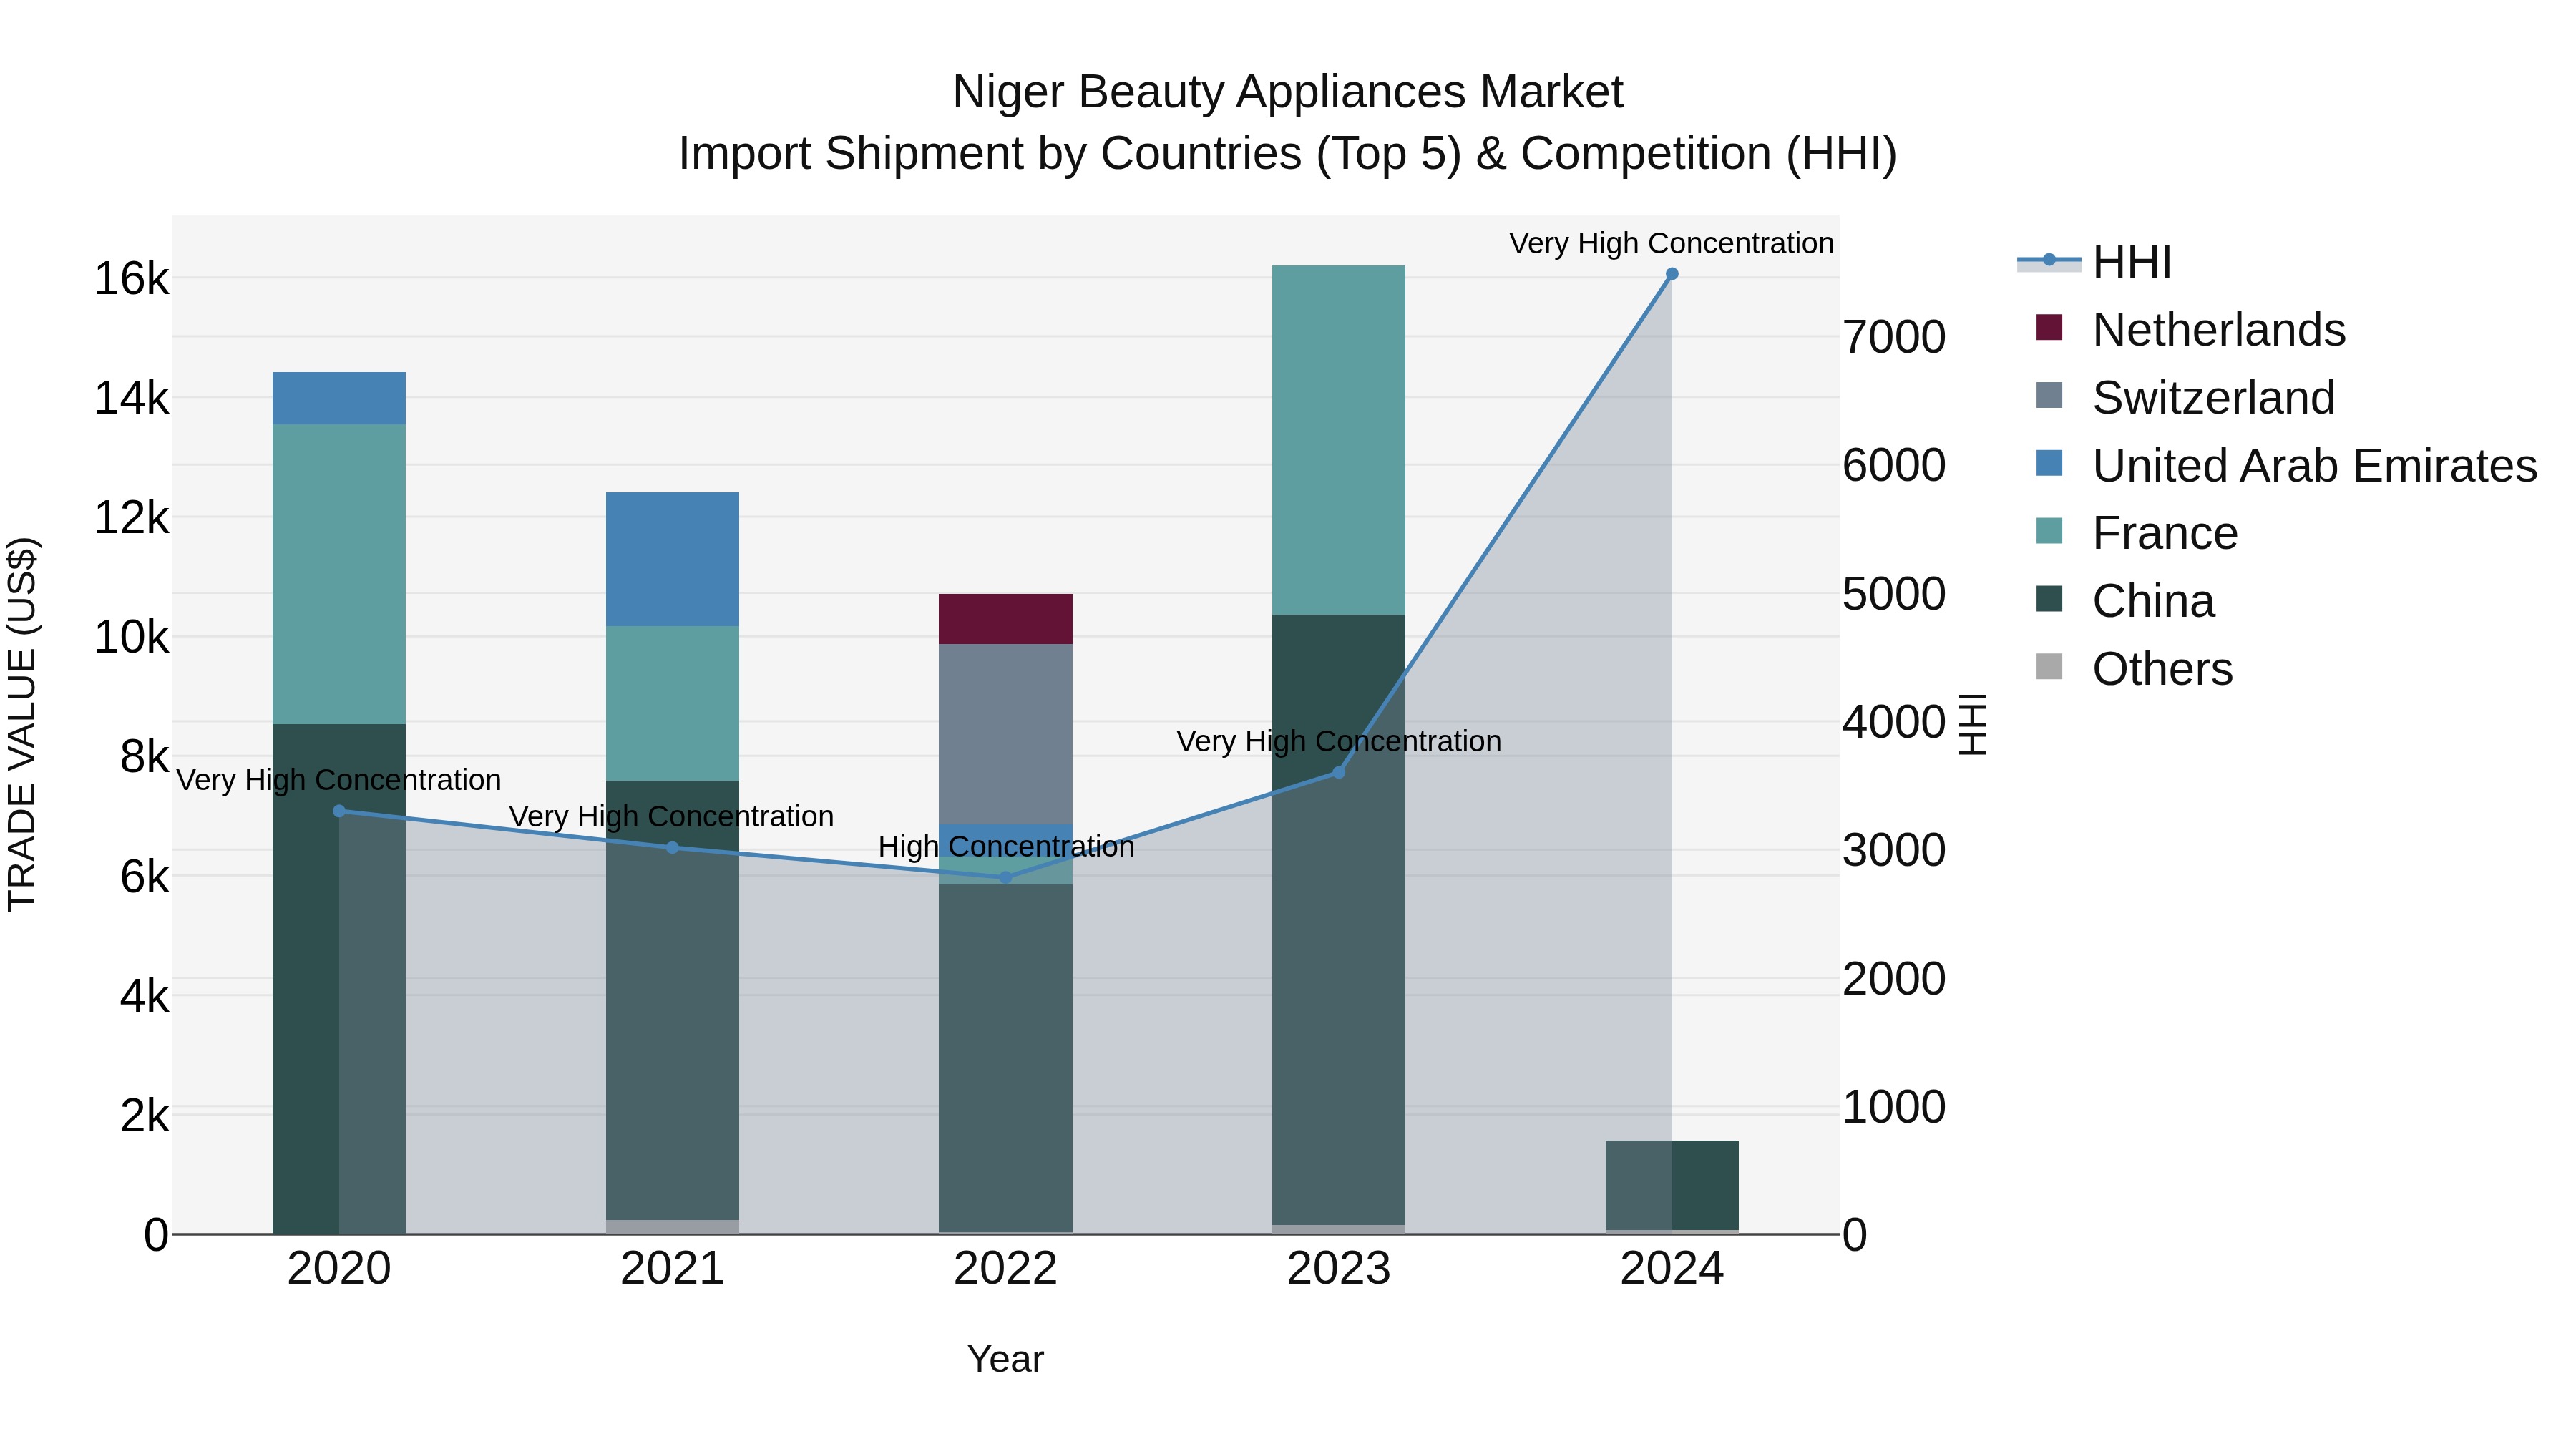Click the 'Year' x-axis title
The image size is (2576, 1449).
coord(1005,1359)
